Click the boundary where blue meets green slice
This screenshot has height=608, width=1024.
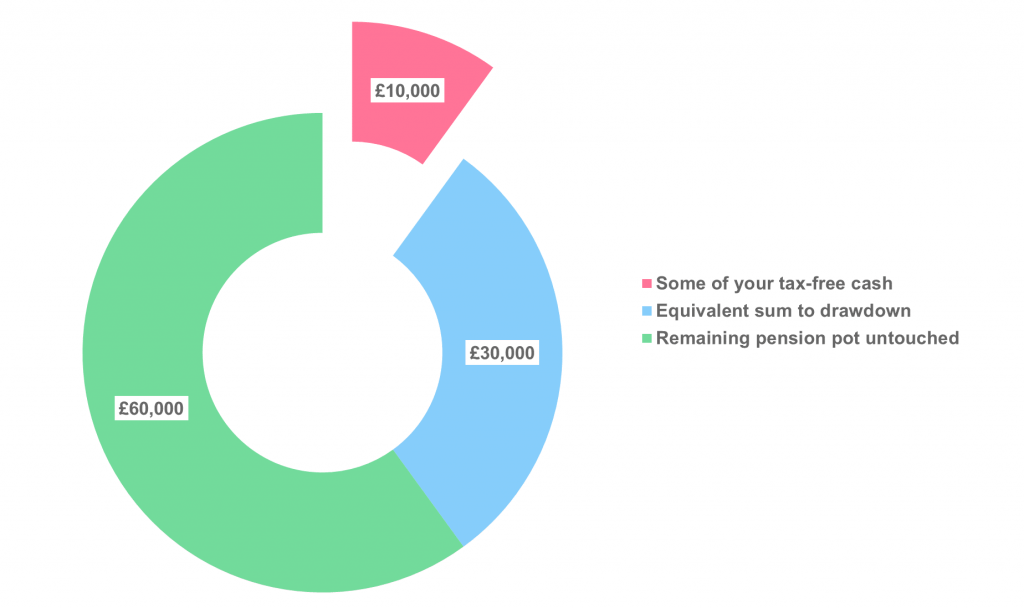[428, 498]
